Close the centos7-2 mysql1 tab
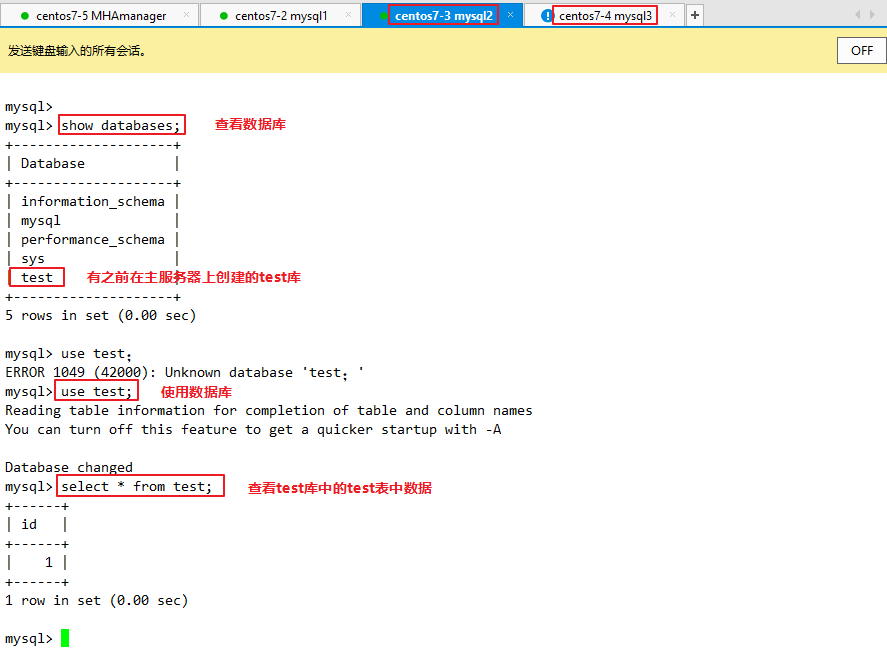887x661 pixels. point(348,15)
